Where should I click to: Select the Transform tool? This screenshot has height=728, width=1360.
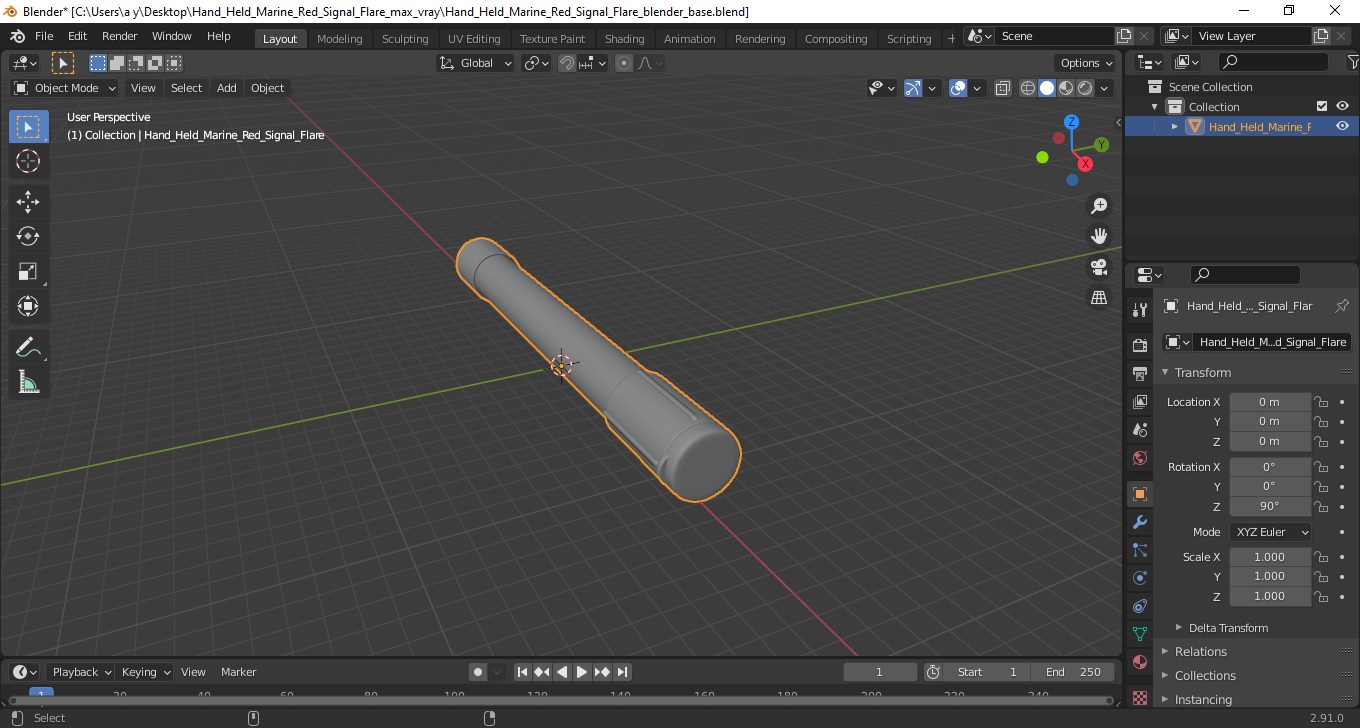coord(28,306)
